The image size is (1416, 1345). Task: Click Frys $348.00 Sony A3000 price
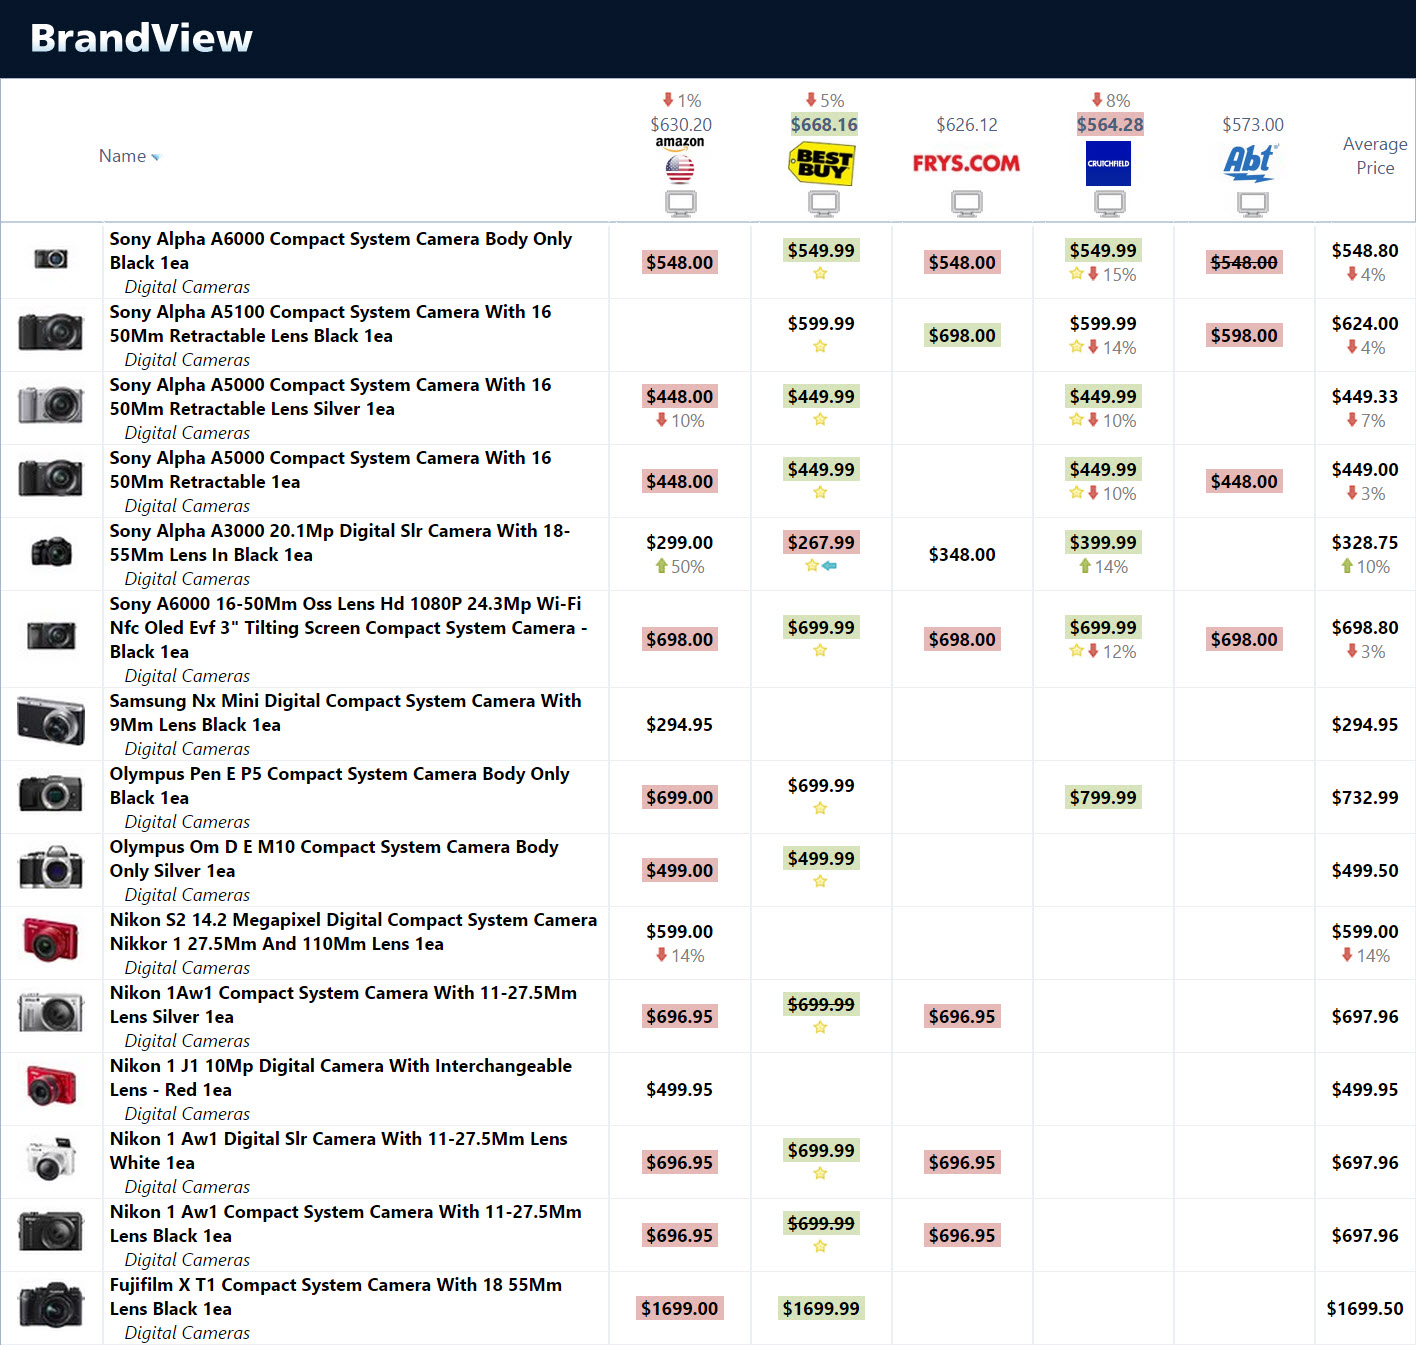coord(962,554)
